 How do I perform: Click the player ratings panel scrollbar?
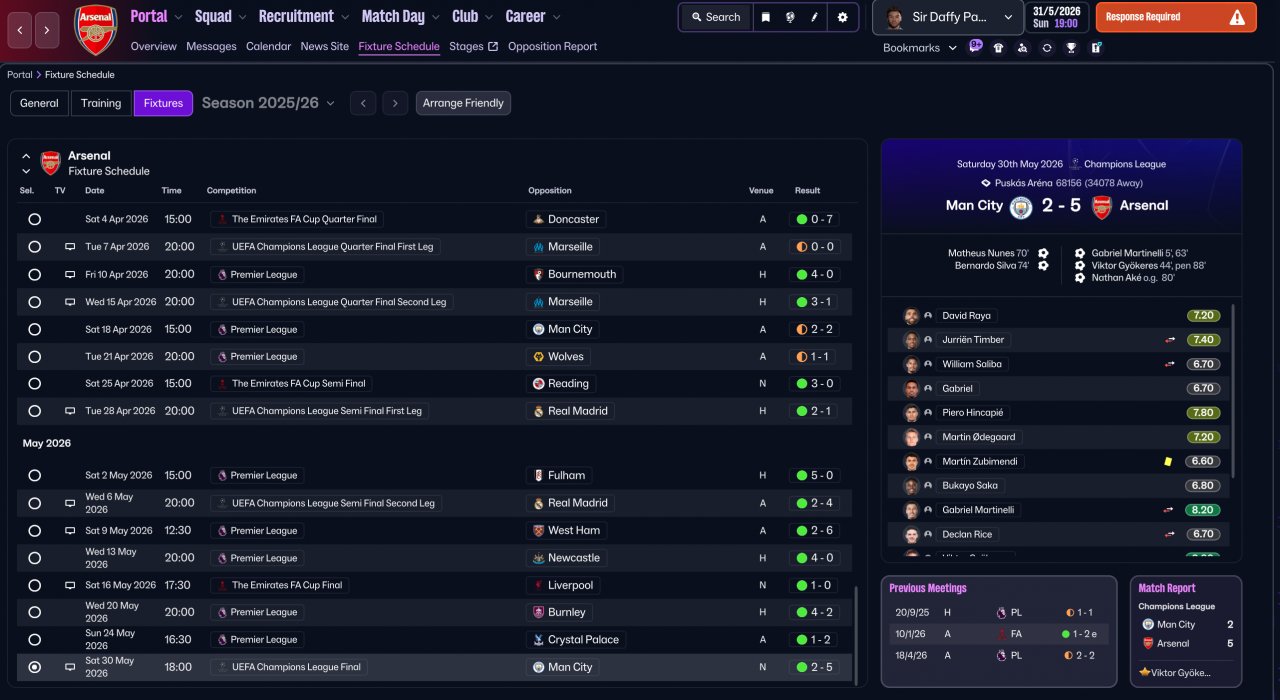(1234, 391)
